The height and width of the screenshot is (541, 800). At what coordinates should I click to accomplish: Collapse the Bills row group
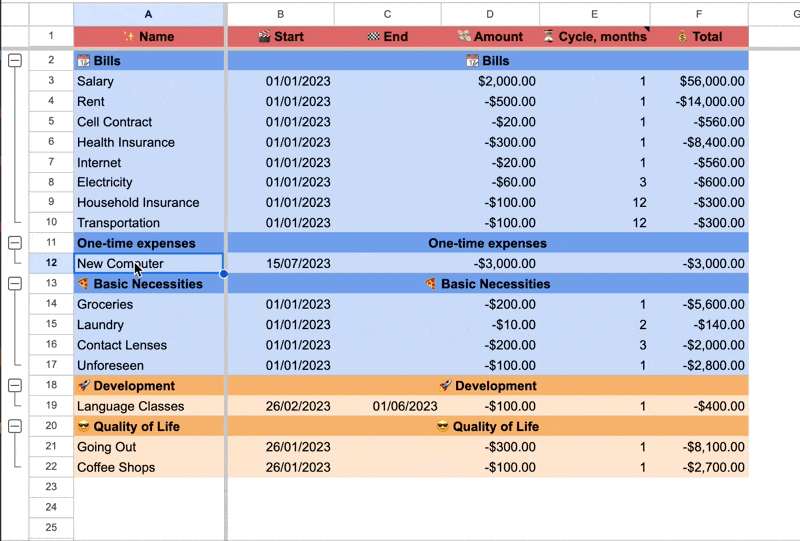pyautogui.click(x=15, y=61)
